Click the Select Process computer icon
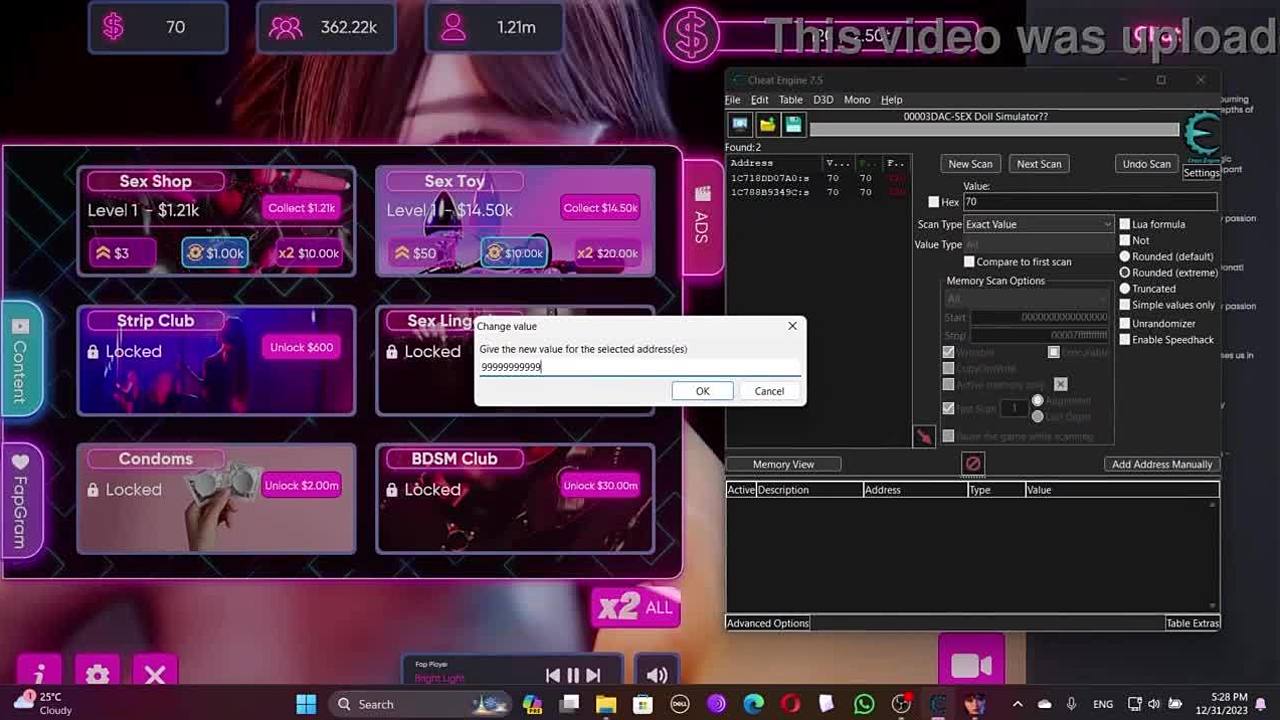The width and height of the screenshot is (1280, 720). [x=740, y=124]
